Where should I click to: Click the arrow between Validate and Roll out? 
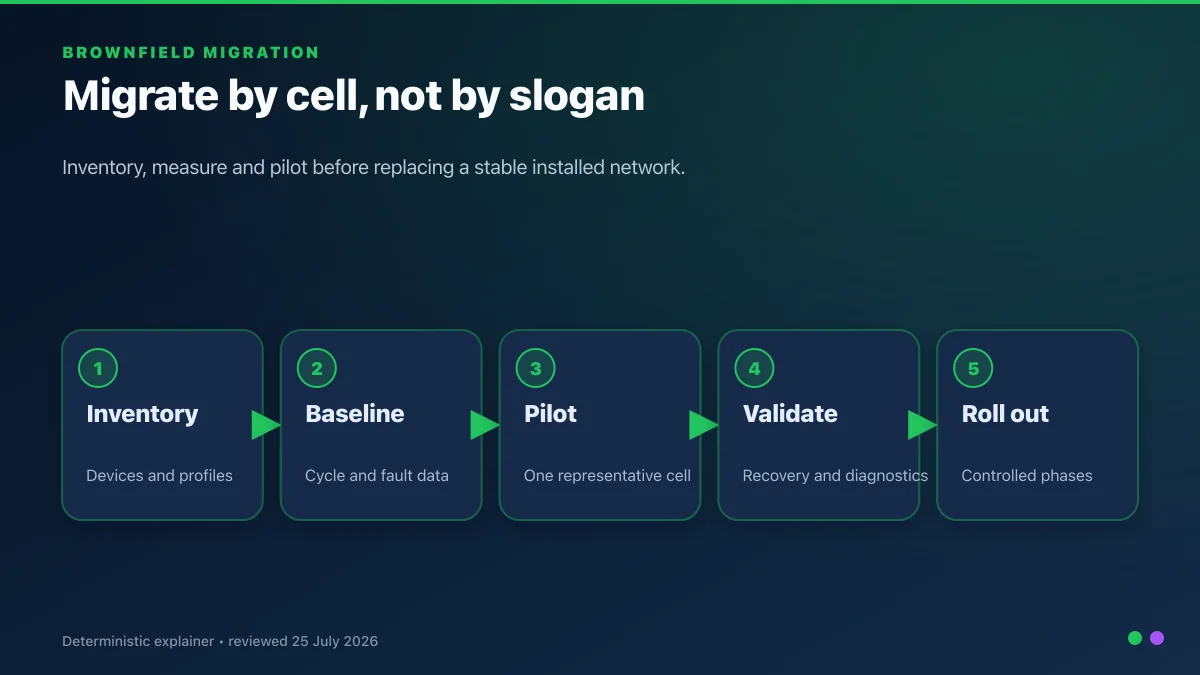922,425
